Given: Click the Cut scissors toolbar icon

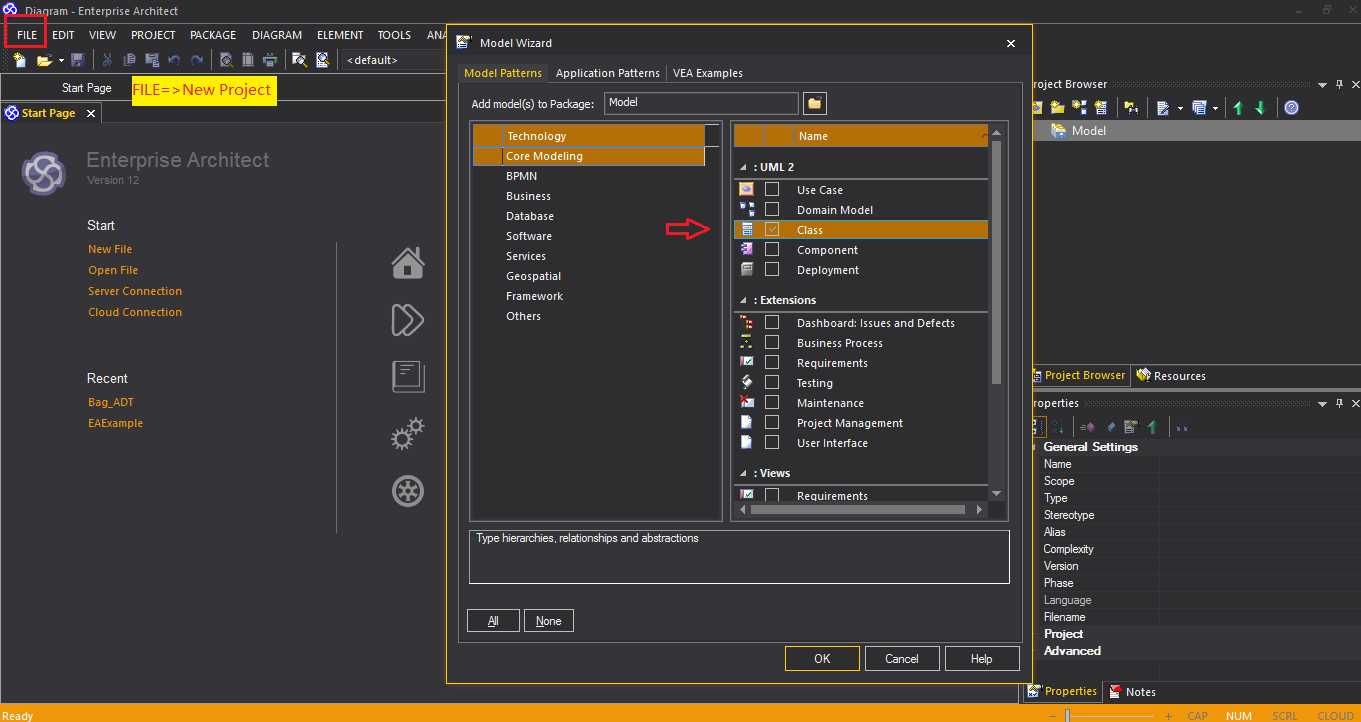Looking at the screenshot, I should tap(107, 60).
